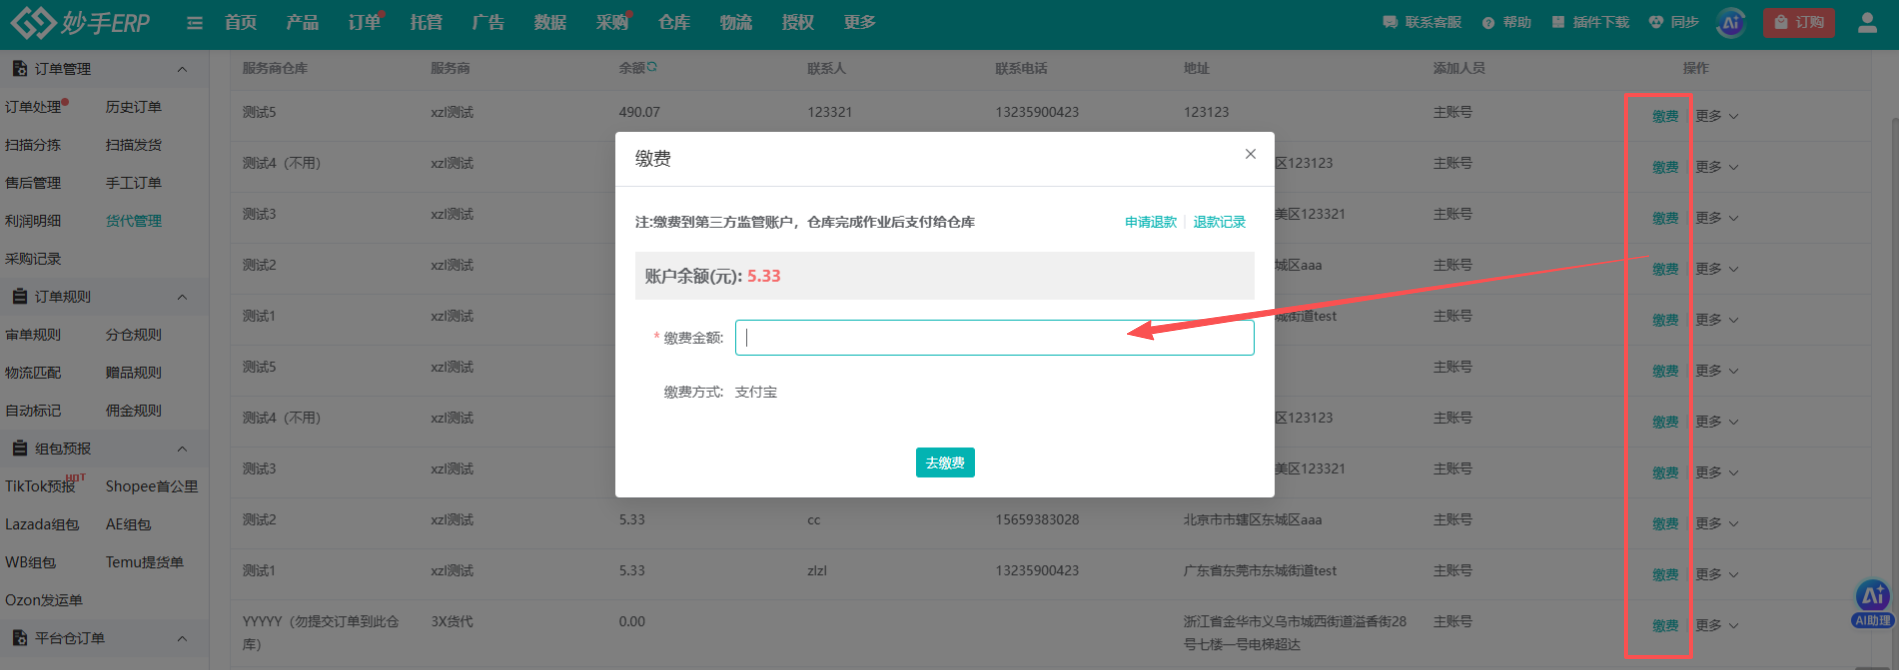Open the AI icon in top bar

[x=1731, y=22]
